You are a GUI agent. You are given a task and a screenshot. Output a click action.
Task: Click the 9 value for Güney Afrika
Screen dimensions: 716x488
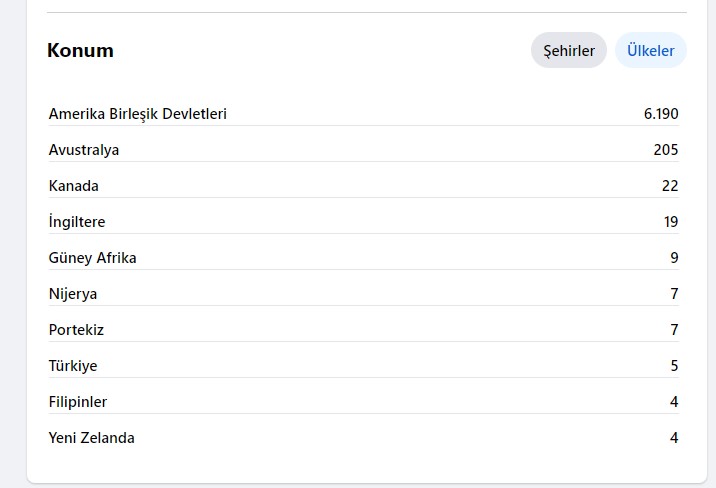click(674, 258)
